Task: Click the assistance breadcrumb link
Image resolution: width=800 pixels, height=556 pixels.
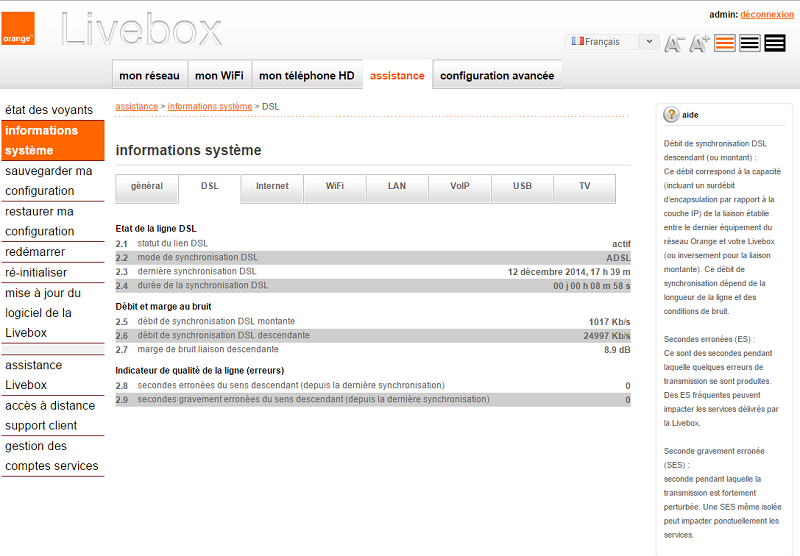Action: (x=137, y=106)
